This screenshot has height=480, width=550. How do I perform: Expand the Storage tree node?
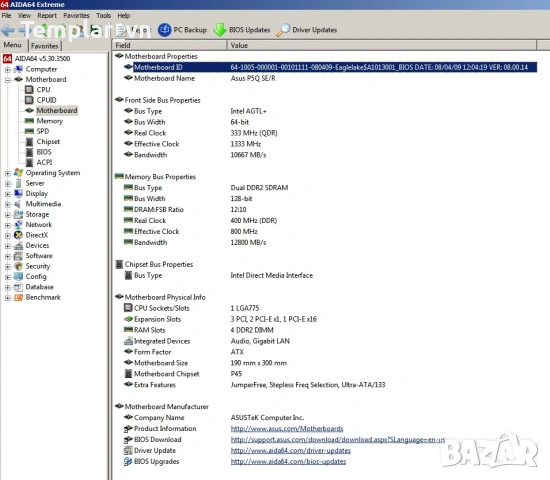click(x=8, y=214)
